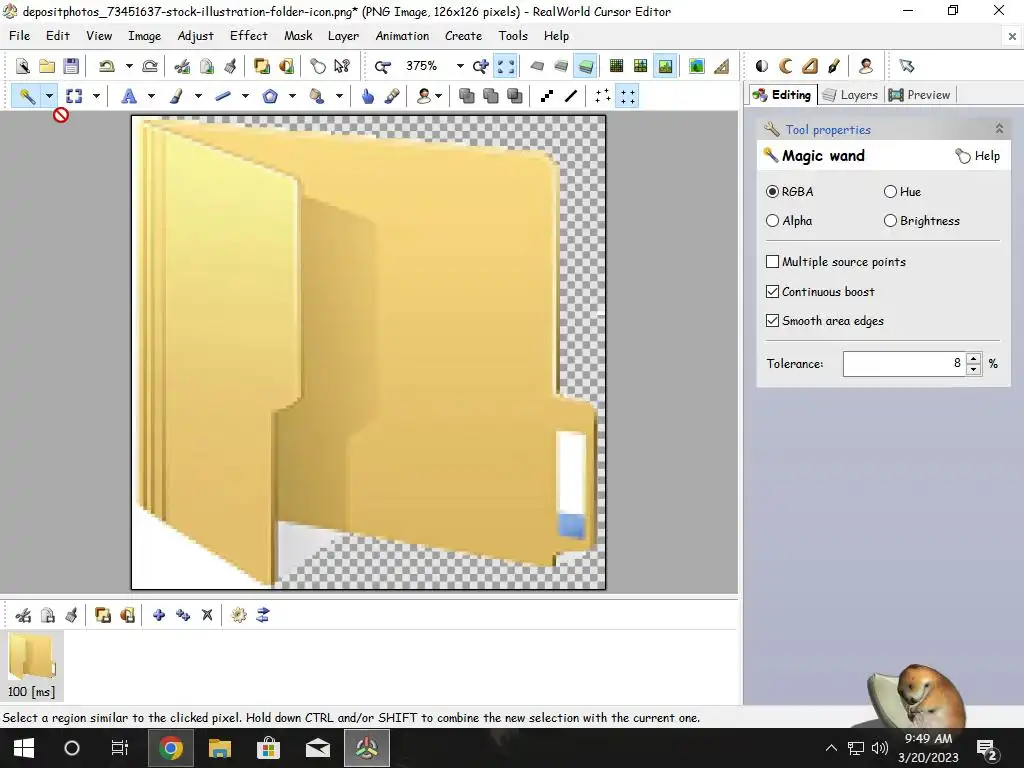This screenshot has height=768, width=1024.
Task: Click the new cursor file icon
Action: click(22, 66)
